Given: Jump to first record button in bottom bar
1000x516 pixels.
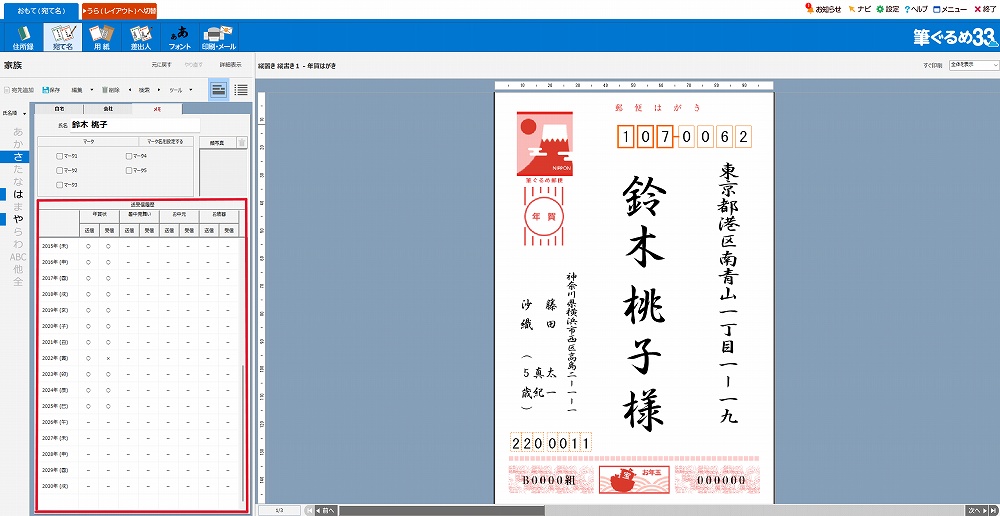Looking at the screenshot, I should 310,510.
